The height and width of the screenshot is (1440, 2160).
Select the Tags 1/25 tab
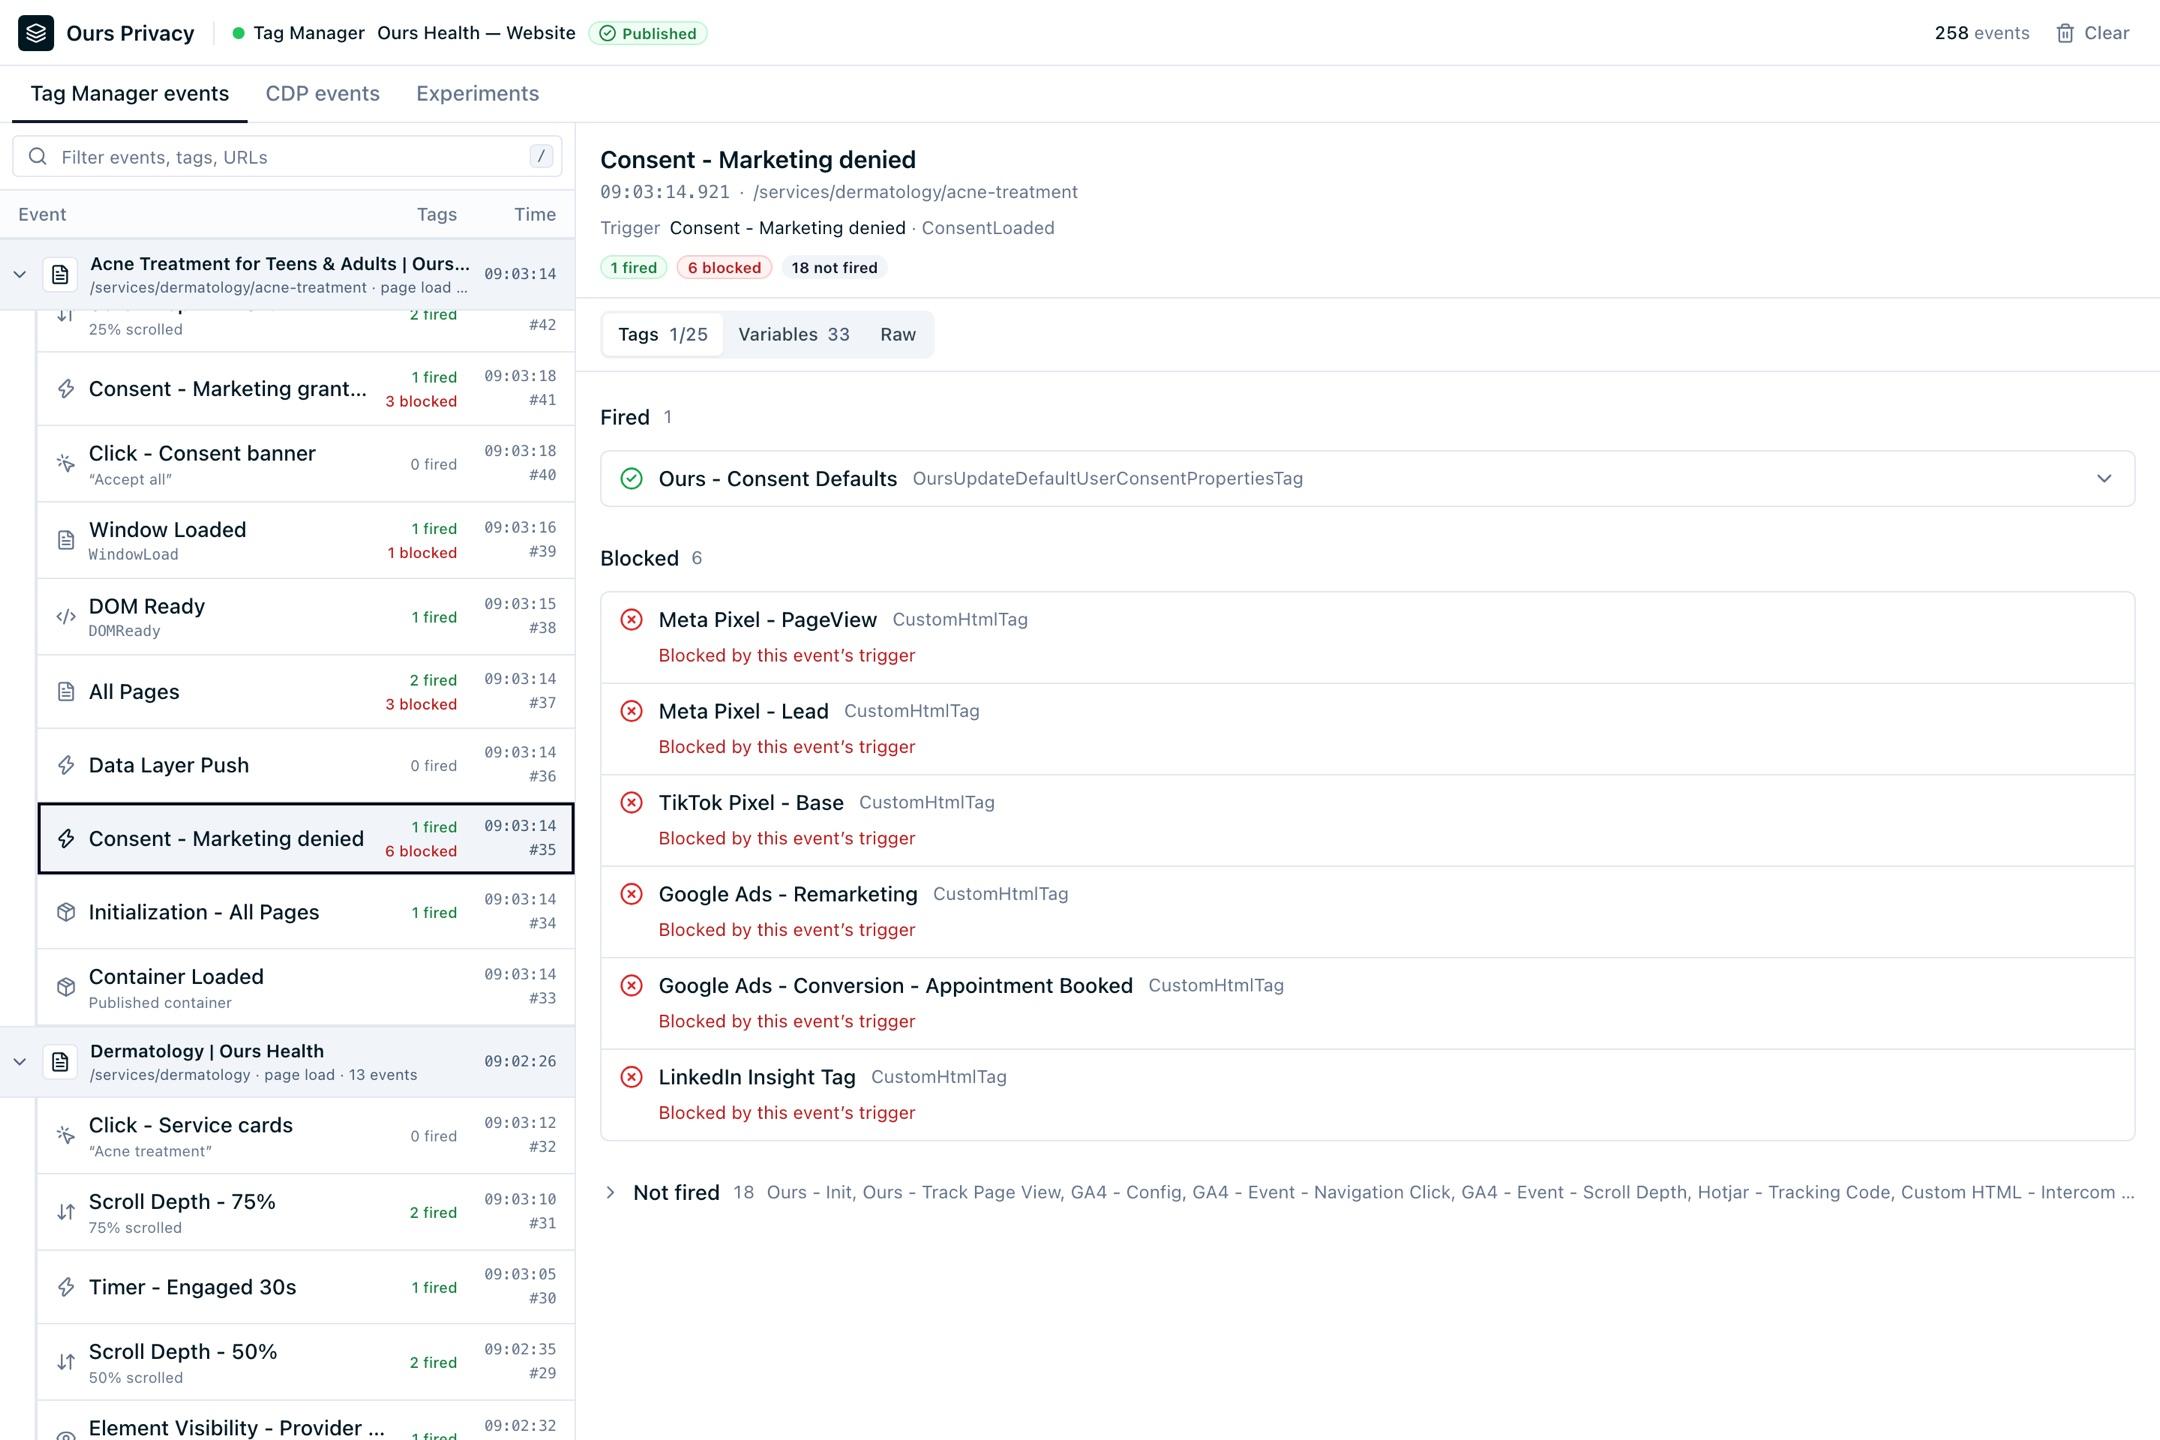662,335
